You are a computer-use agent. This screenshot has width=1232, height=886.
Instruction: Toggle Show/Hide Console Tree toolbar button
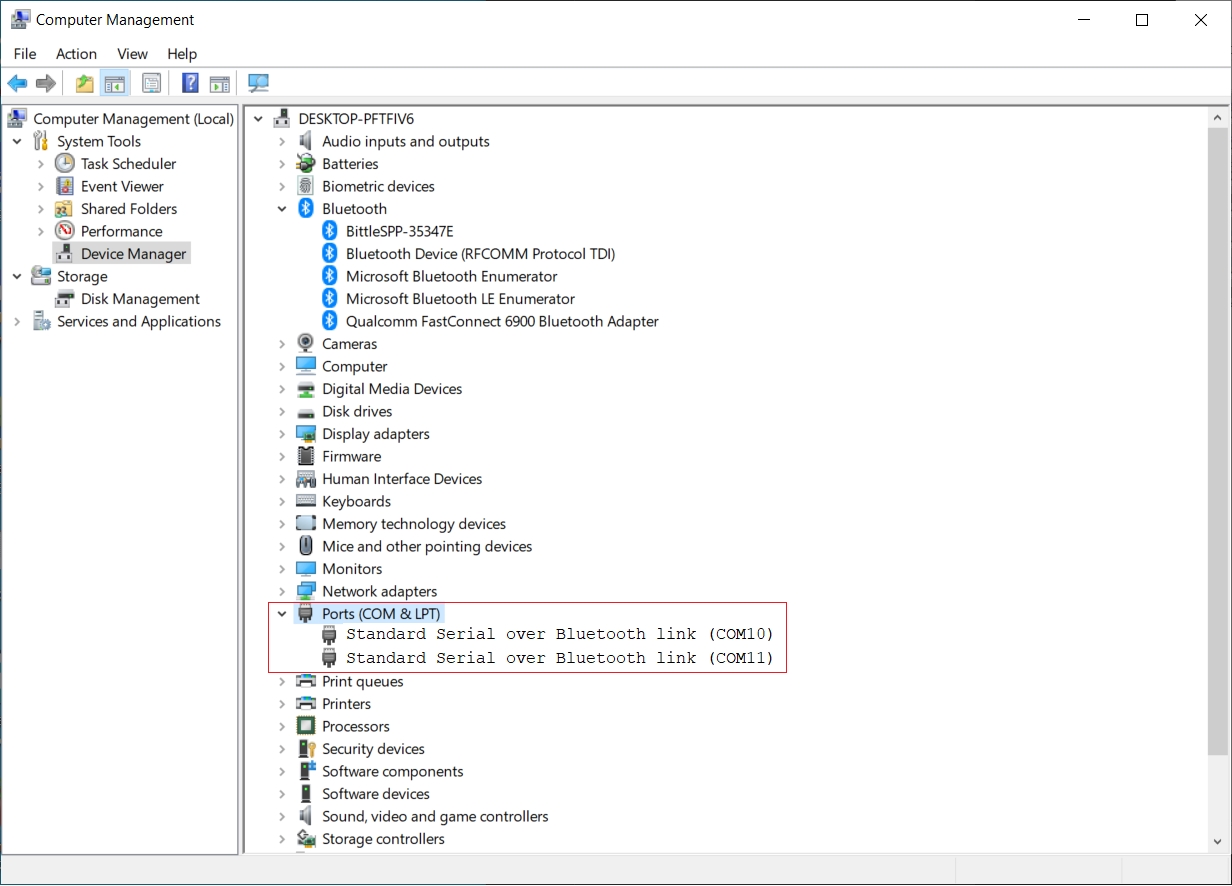pos(115,83)
